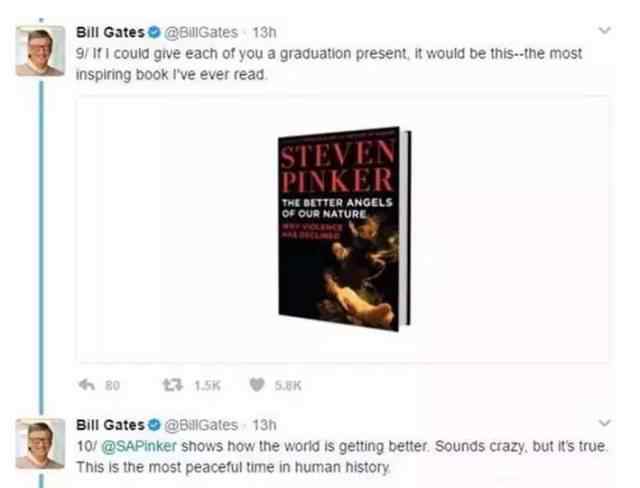The image size is (640, 488).
Task: Open the Steven Pinker book cover image
Action: [x=344, y=229]
